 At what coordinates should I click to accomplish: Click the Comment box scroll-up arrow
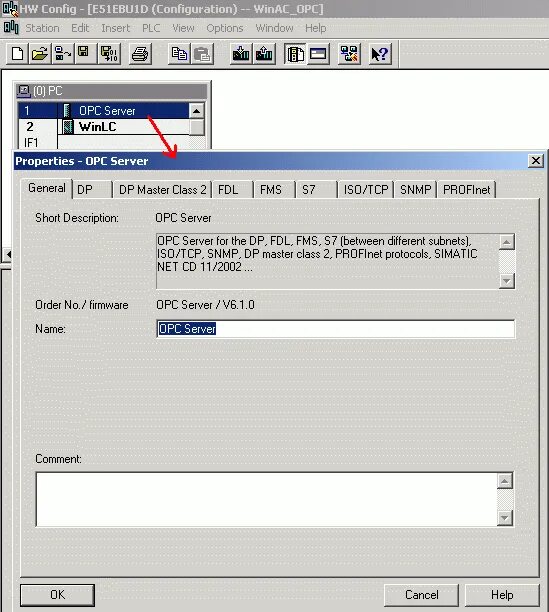tap(505, 481)
